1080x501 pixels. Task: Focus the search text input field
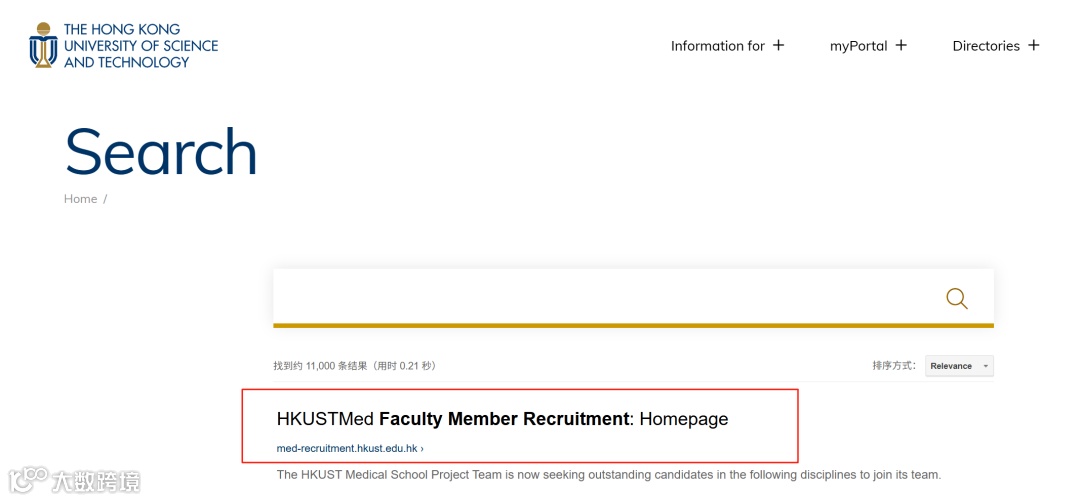point(600,297)
